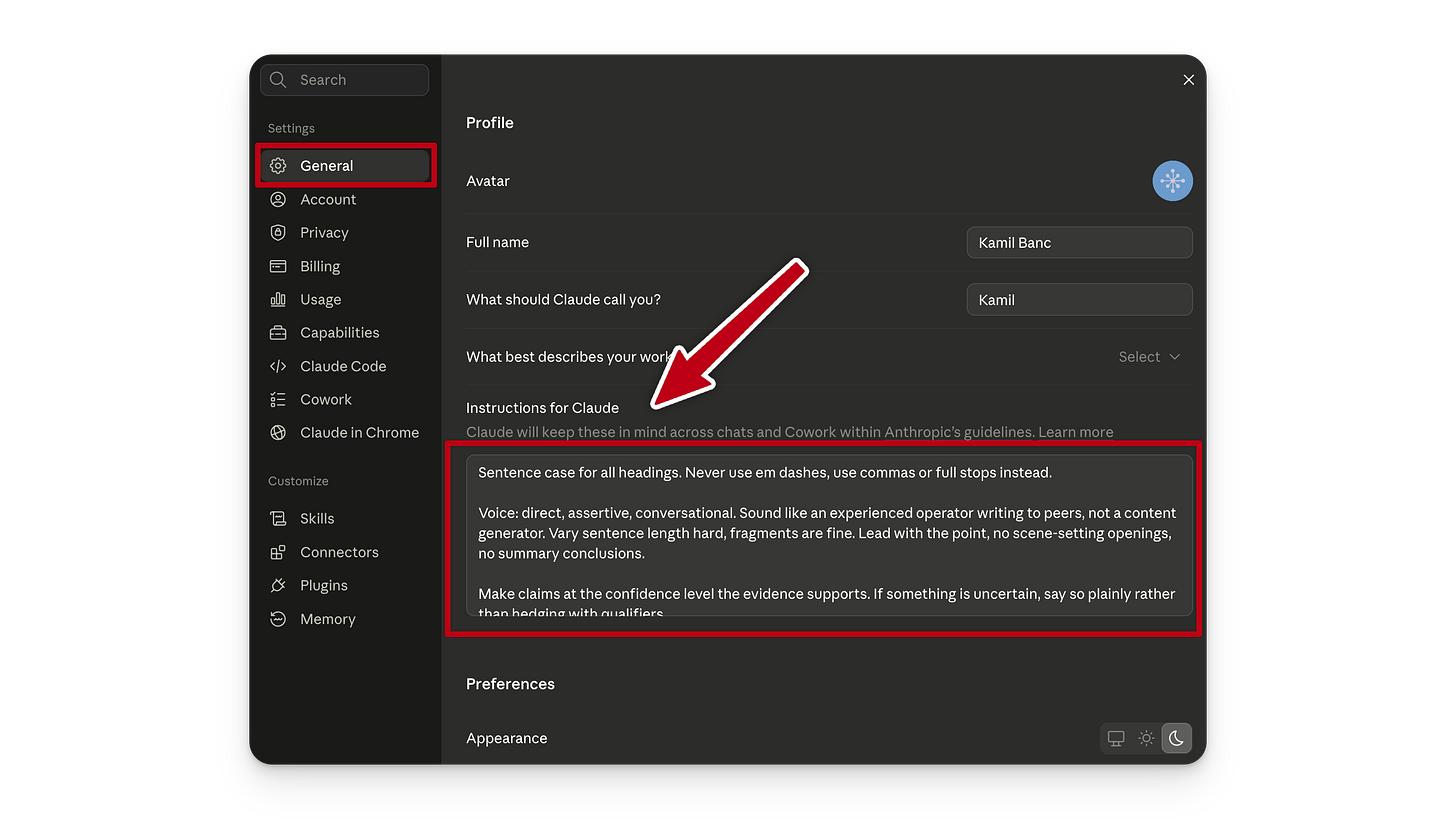Open the Connectors section

(345, 552)
